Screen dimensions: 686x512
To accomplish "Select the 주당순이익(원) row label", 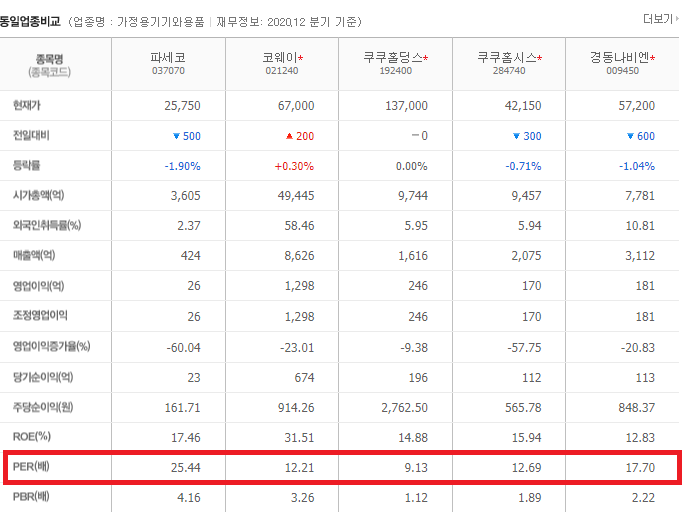I will click(43, 407).
